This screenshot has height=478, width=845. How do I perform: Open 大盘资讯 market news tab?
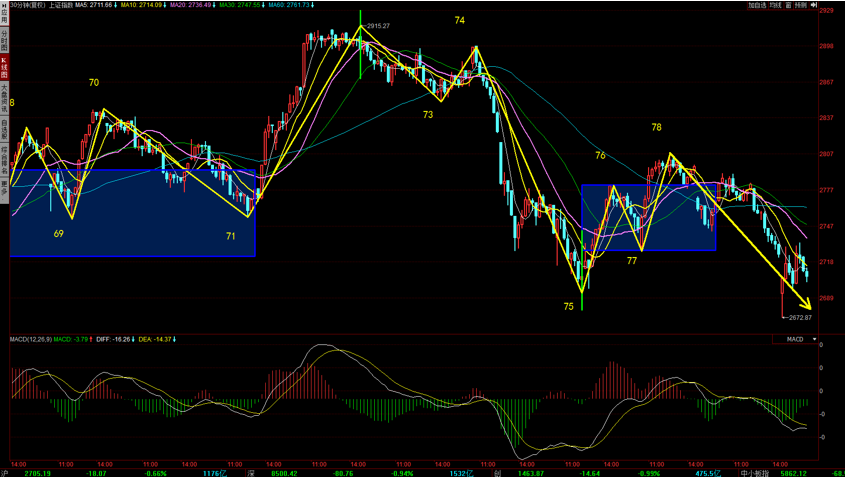coord(4,99)
